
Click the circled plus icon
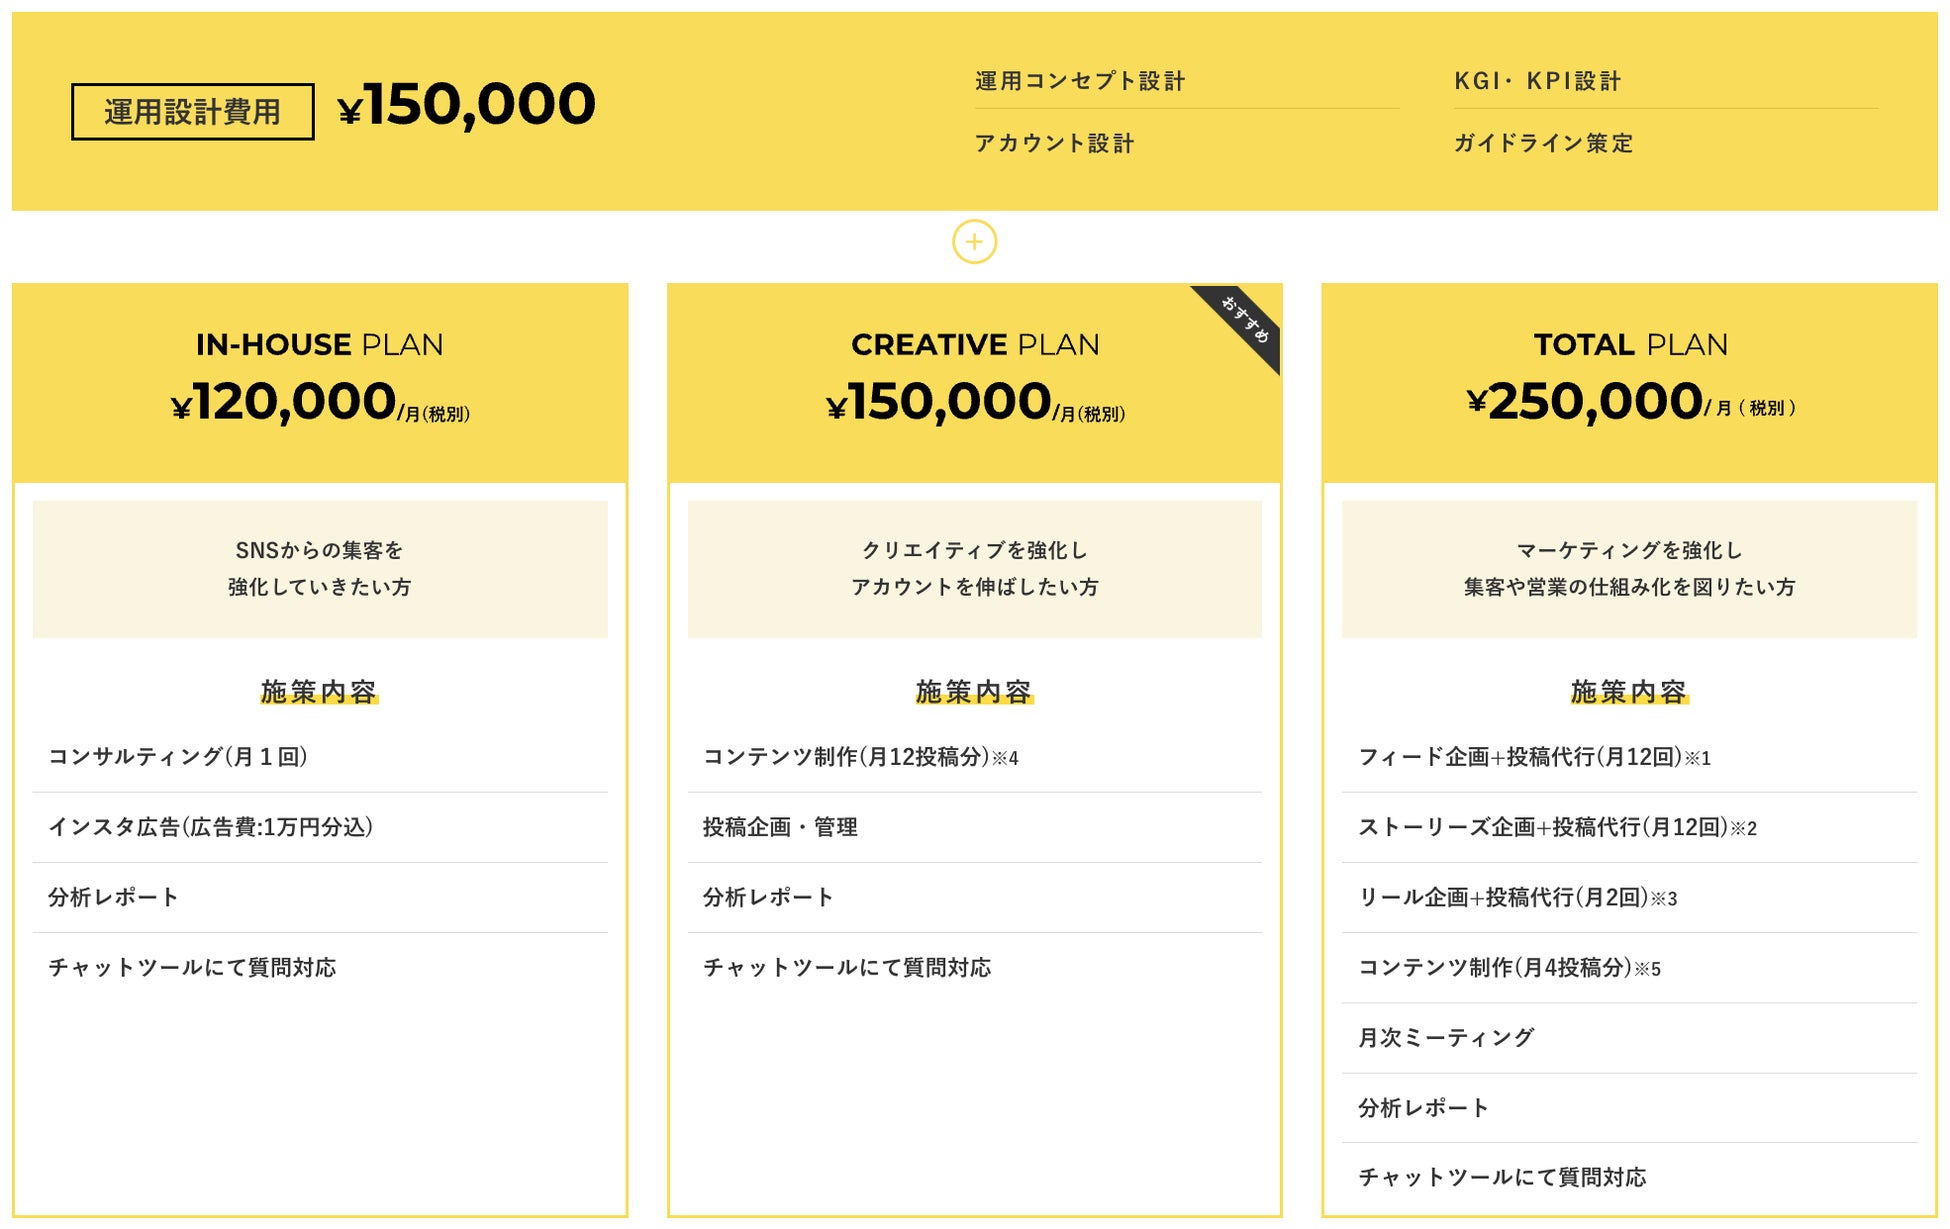tap(974, 242)
